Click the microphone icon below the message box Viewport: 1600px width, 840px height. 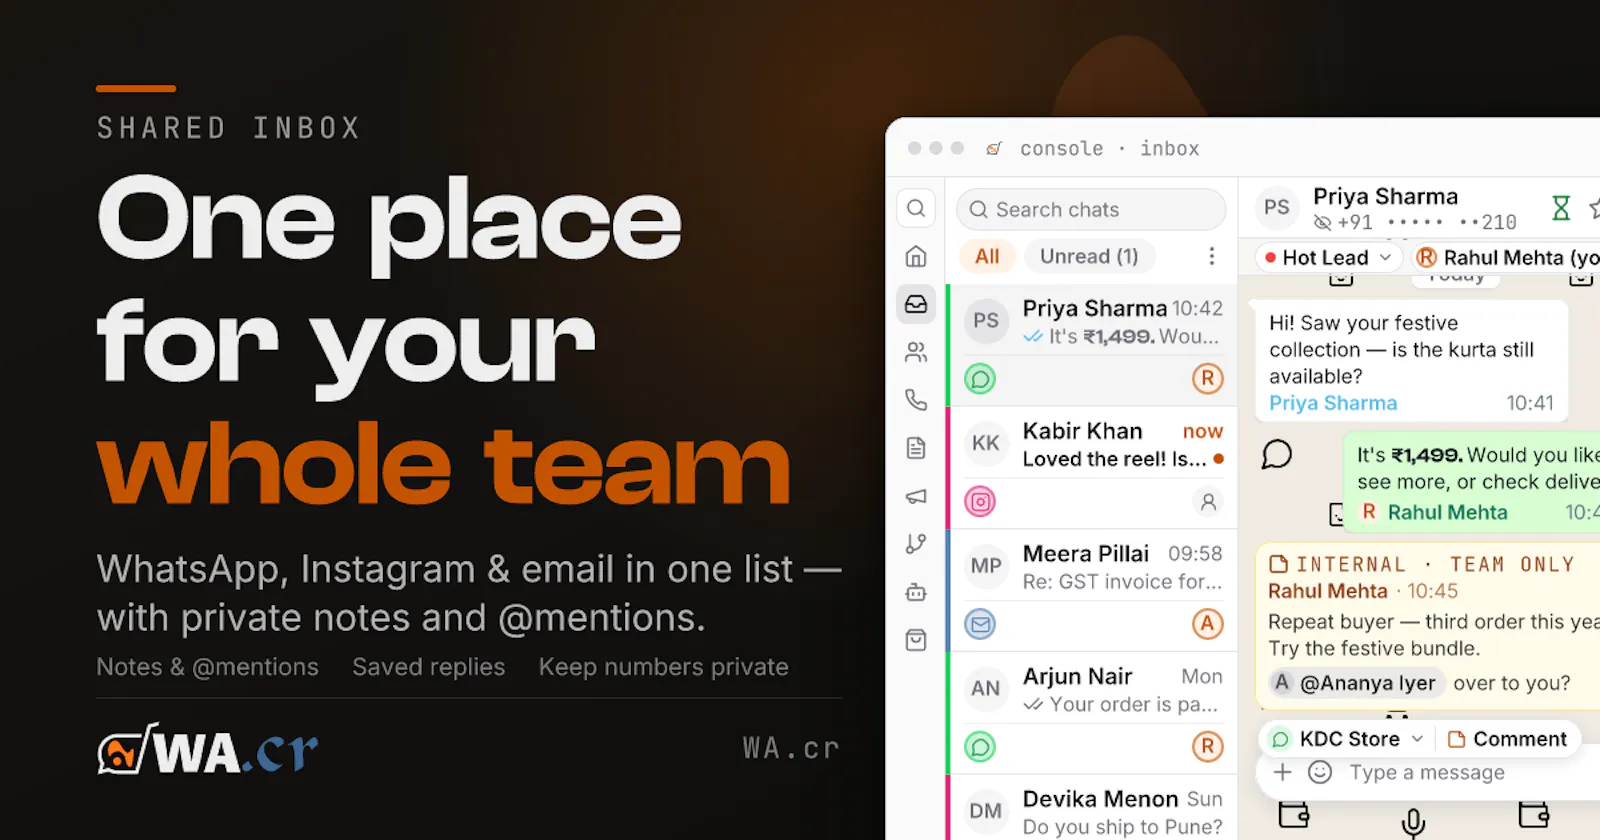(1413, 822)
